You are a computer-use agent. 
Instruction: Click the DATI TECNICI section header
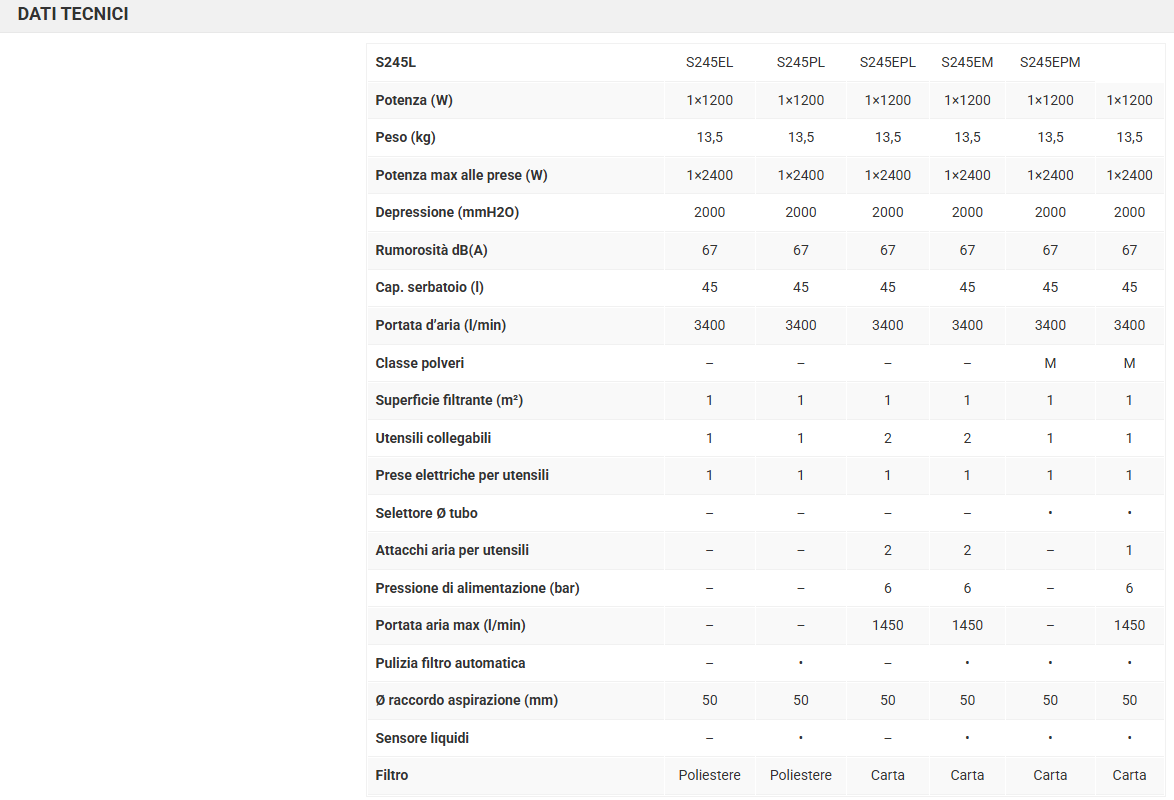pyautogui.click(x=73, y=15)
